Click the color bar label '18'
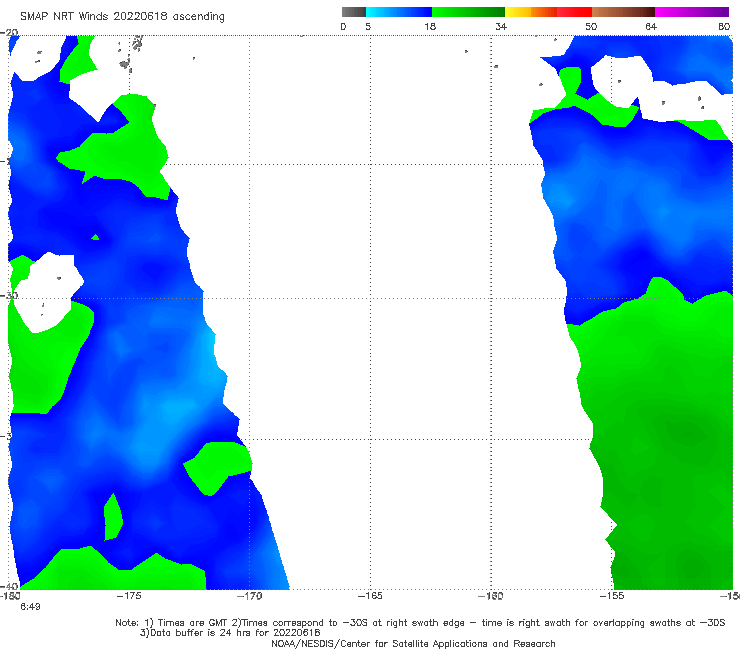 [x=430, y=26]
